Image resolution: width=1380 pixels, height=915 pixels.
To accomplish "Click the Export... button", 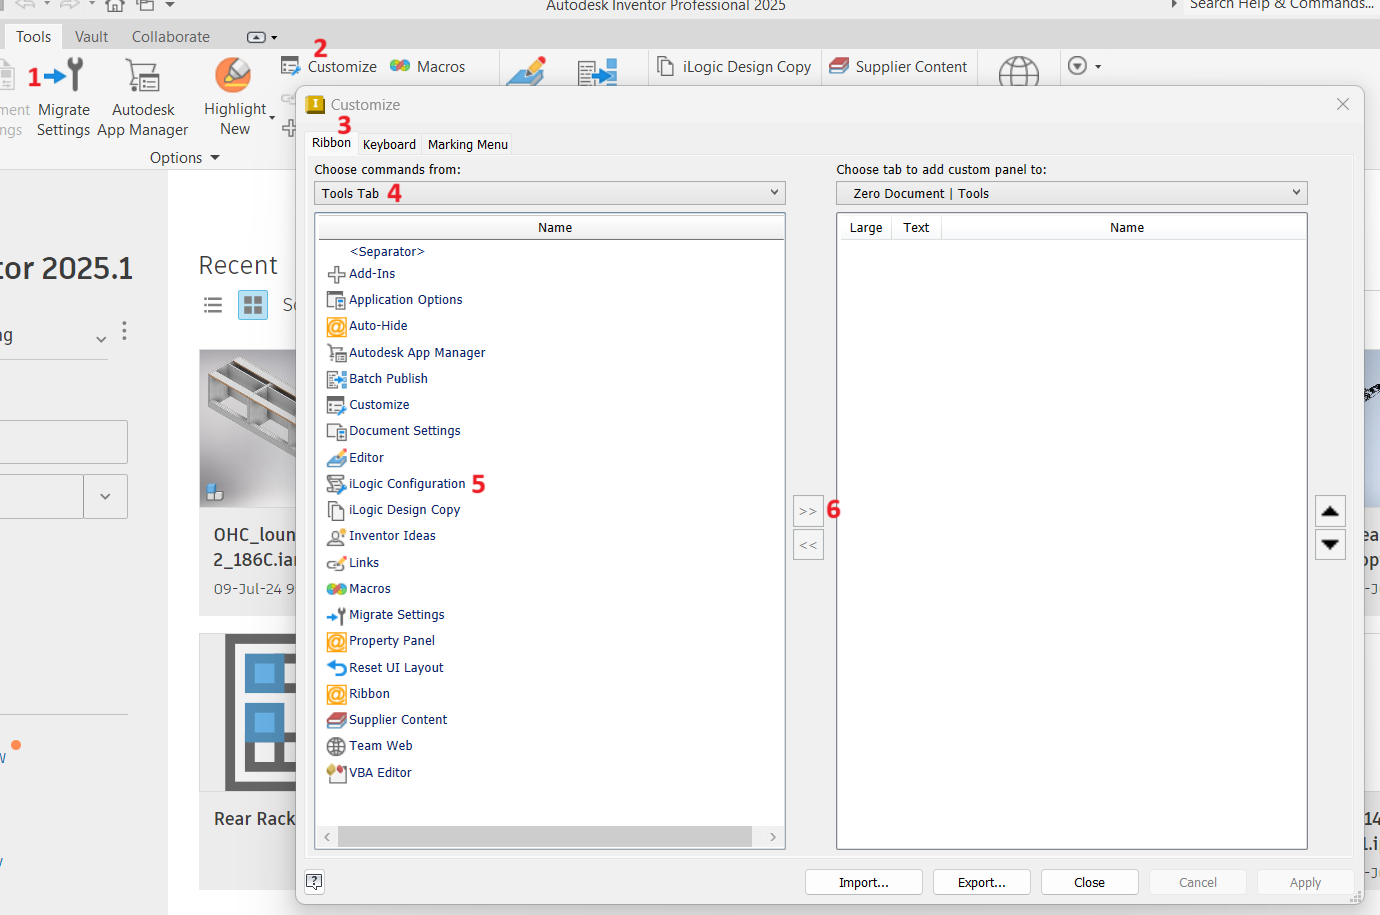I will point(982,882).
